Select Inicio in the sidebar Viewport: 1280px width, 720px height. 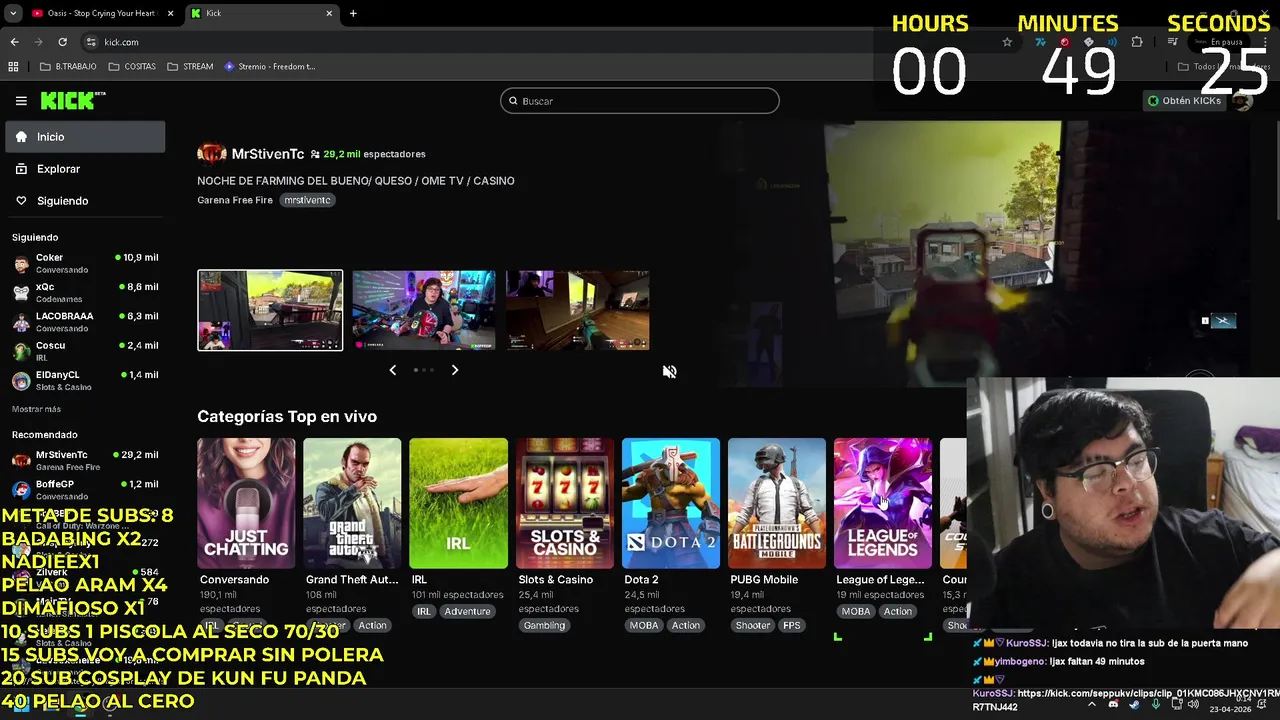pos(85,137)
